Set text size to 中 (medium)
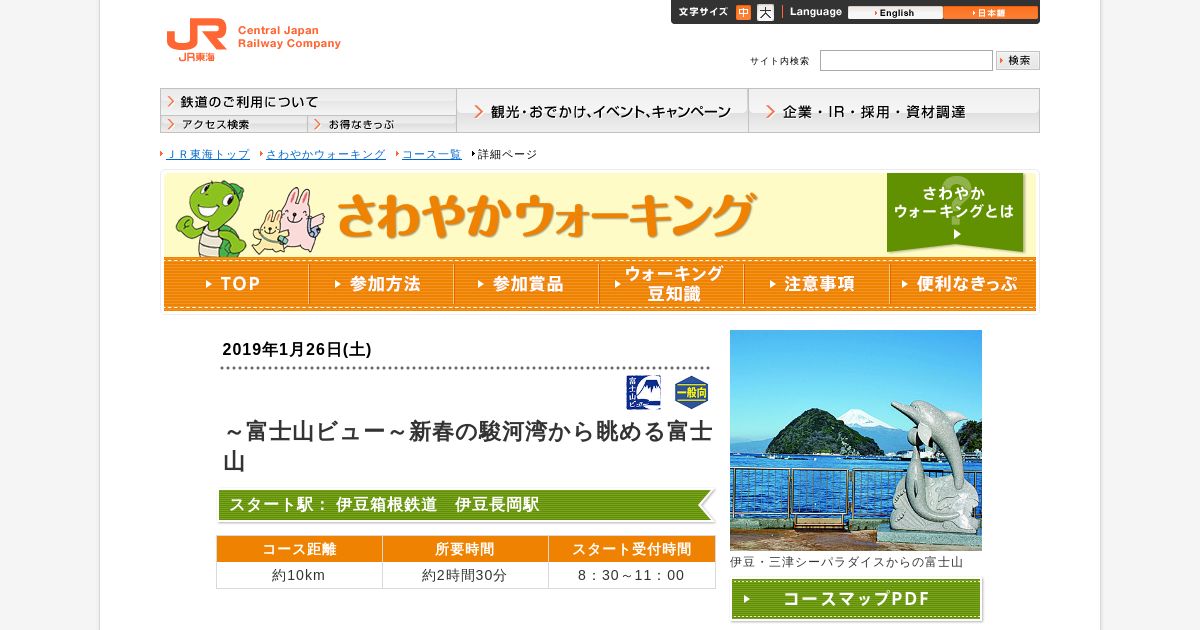The width and height of the screenshot is (1200, 630). pyautogui.click(x=743, y=13)
